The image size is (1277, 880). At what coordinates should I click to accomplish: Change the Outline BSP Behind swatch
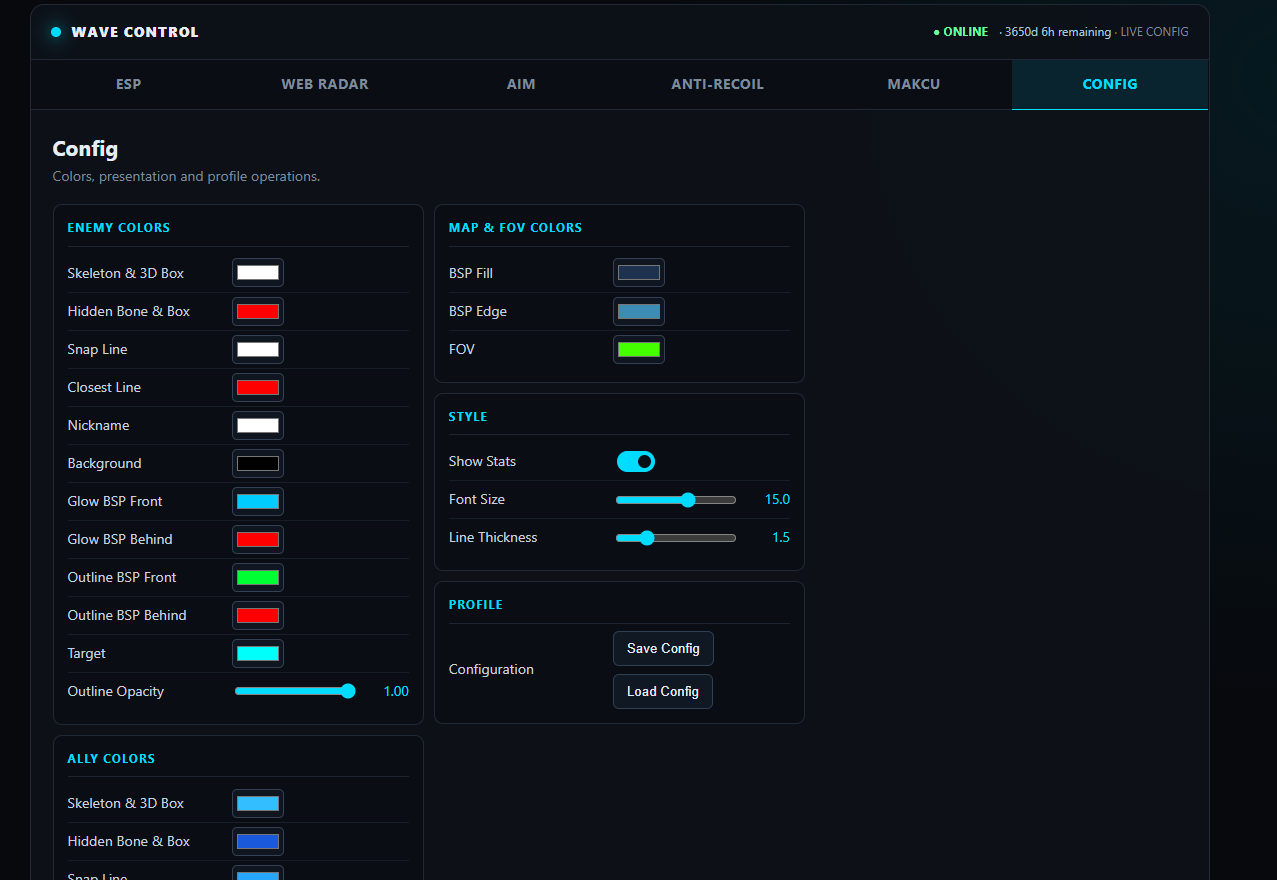tap(258, 615)
